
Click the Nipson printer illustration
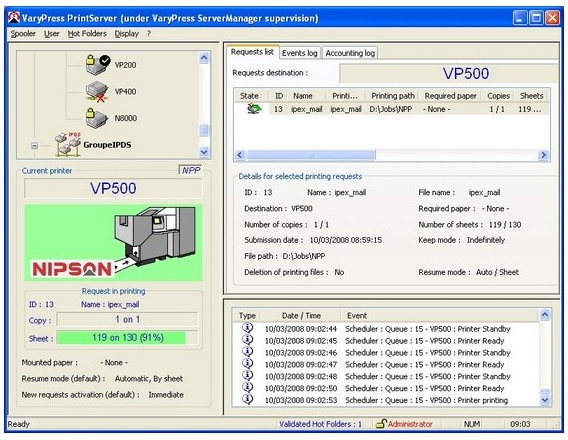tap(113, 242)
